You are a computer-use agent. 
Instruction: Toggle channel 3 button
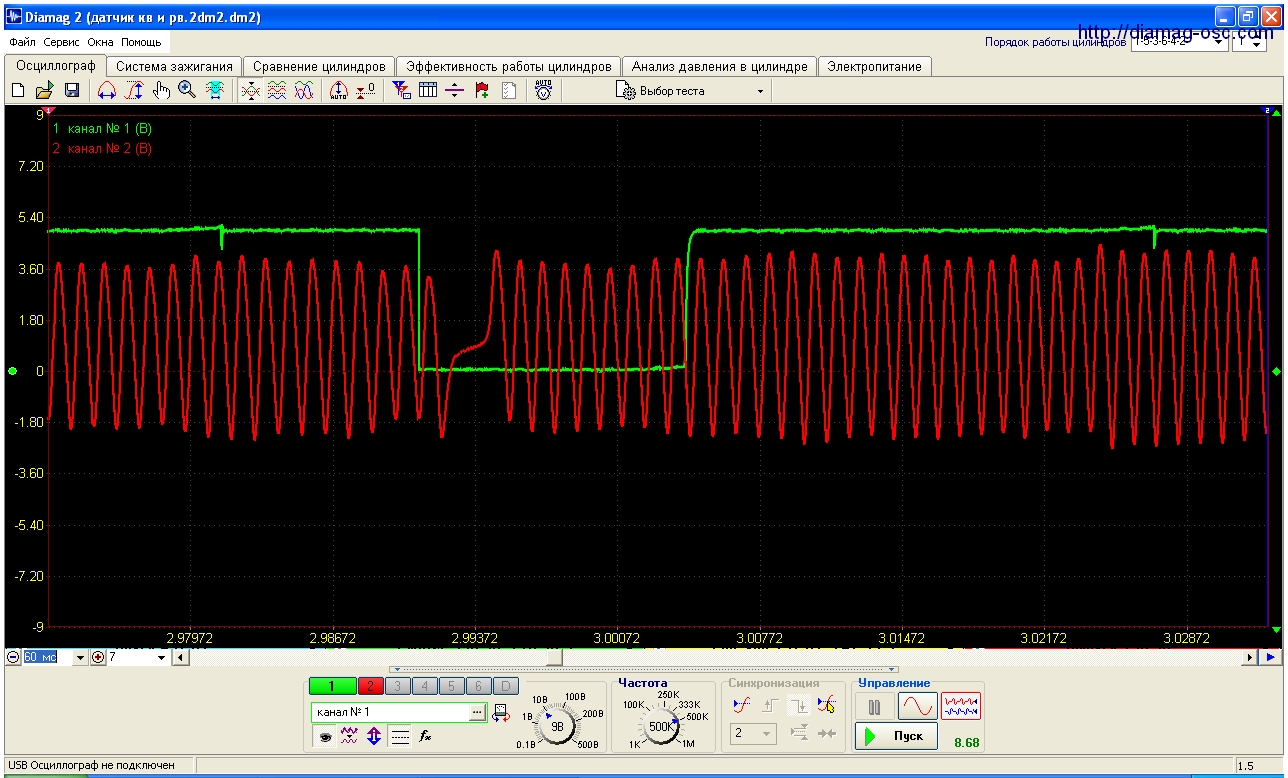[398, 686]
